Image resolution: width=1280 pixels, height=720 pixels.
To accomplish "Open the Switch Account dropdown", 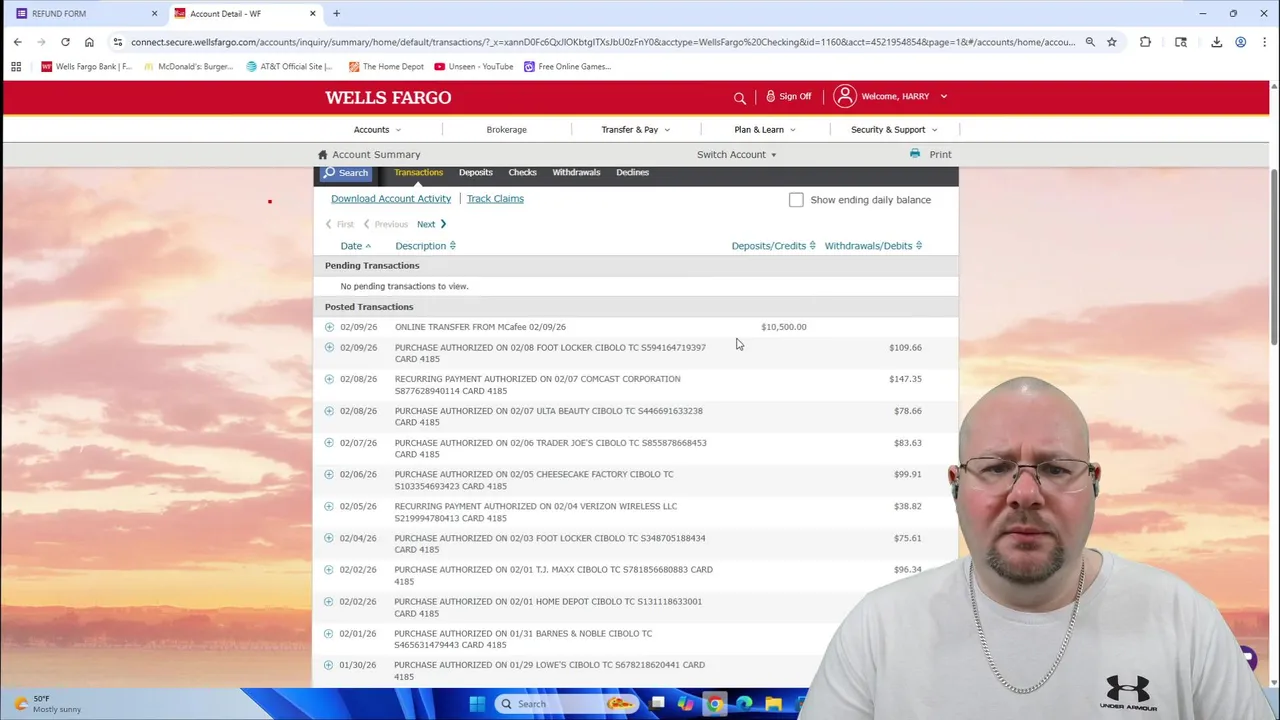I will click(x=737, y=155).
